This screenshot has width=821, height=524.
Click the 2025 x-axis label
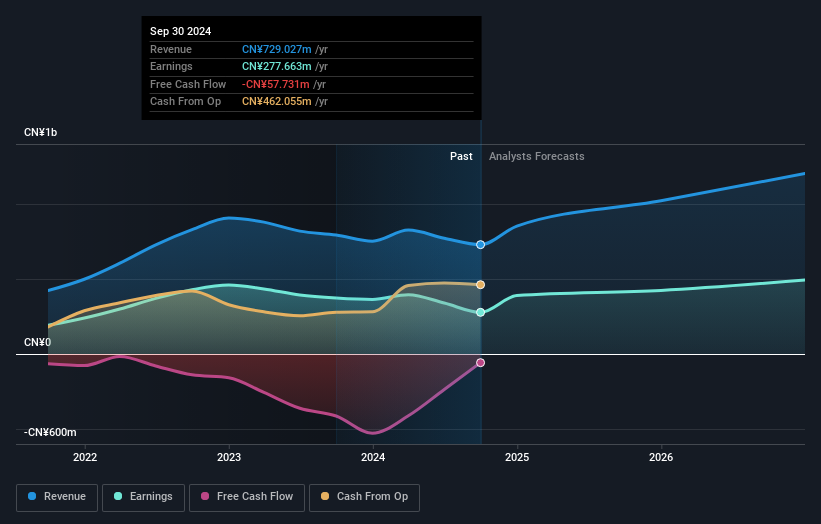tap(517, 458)
